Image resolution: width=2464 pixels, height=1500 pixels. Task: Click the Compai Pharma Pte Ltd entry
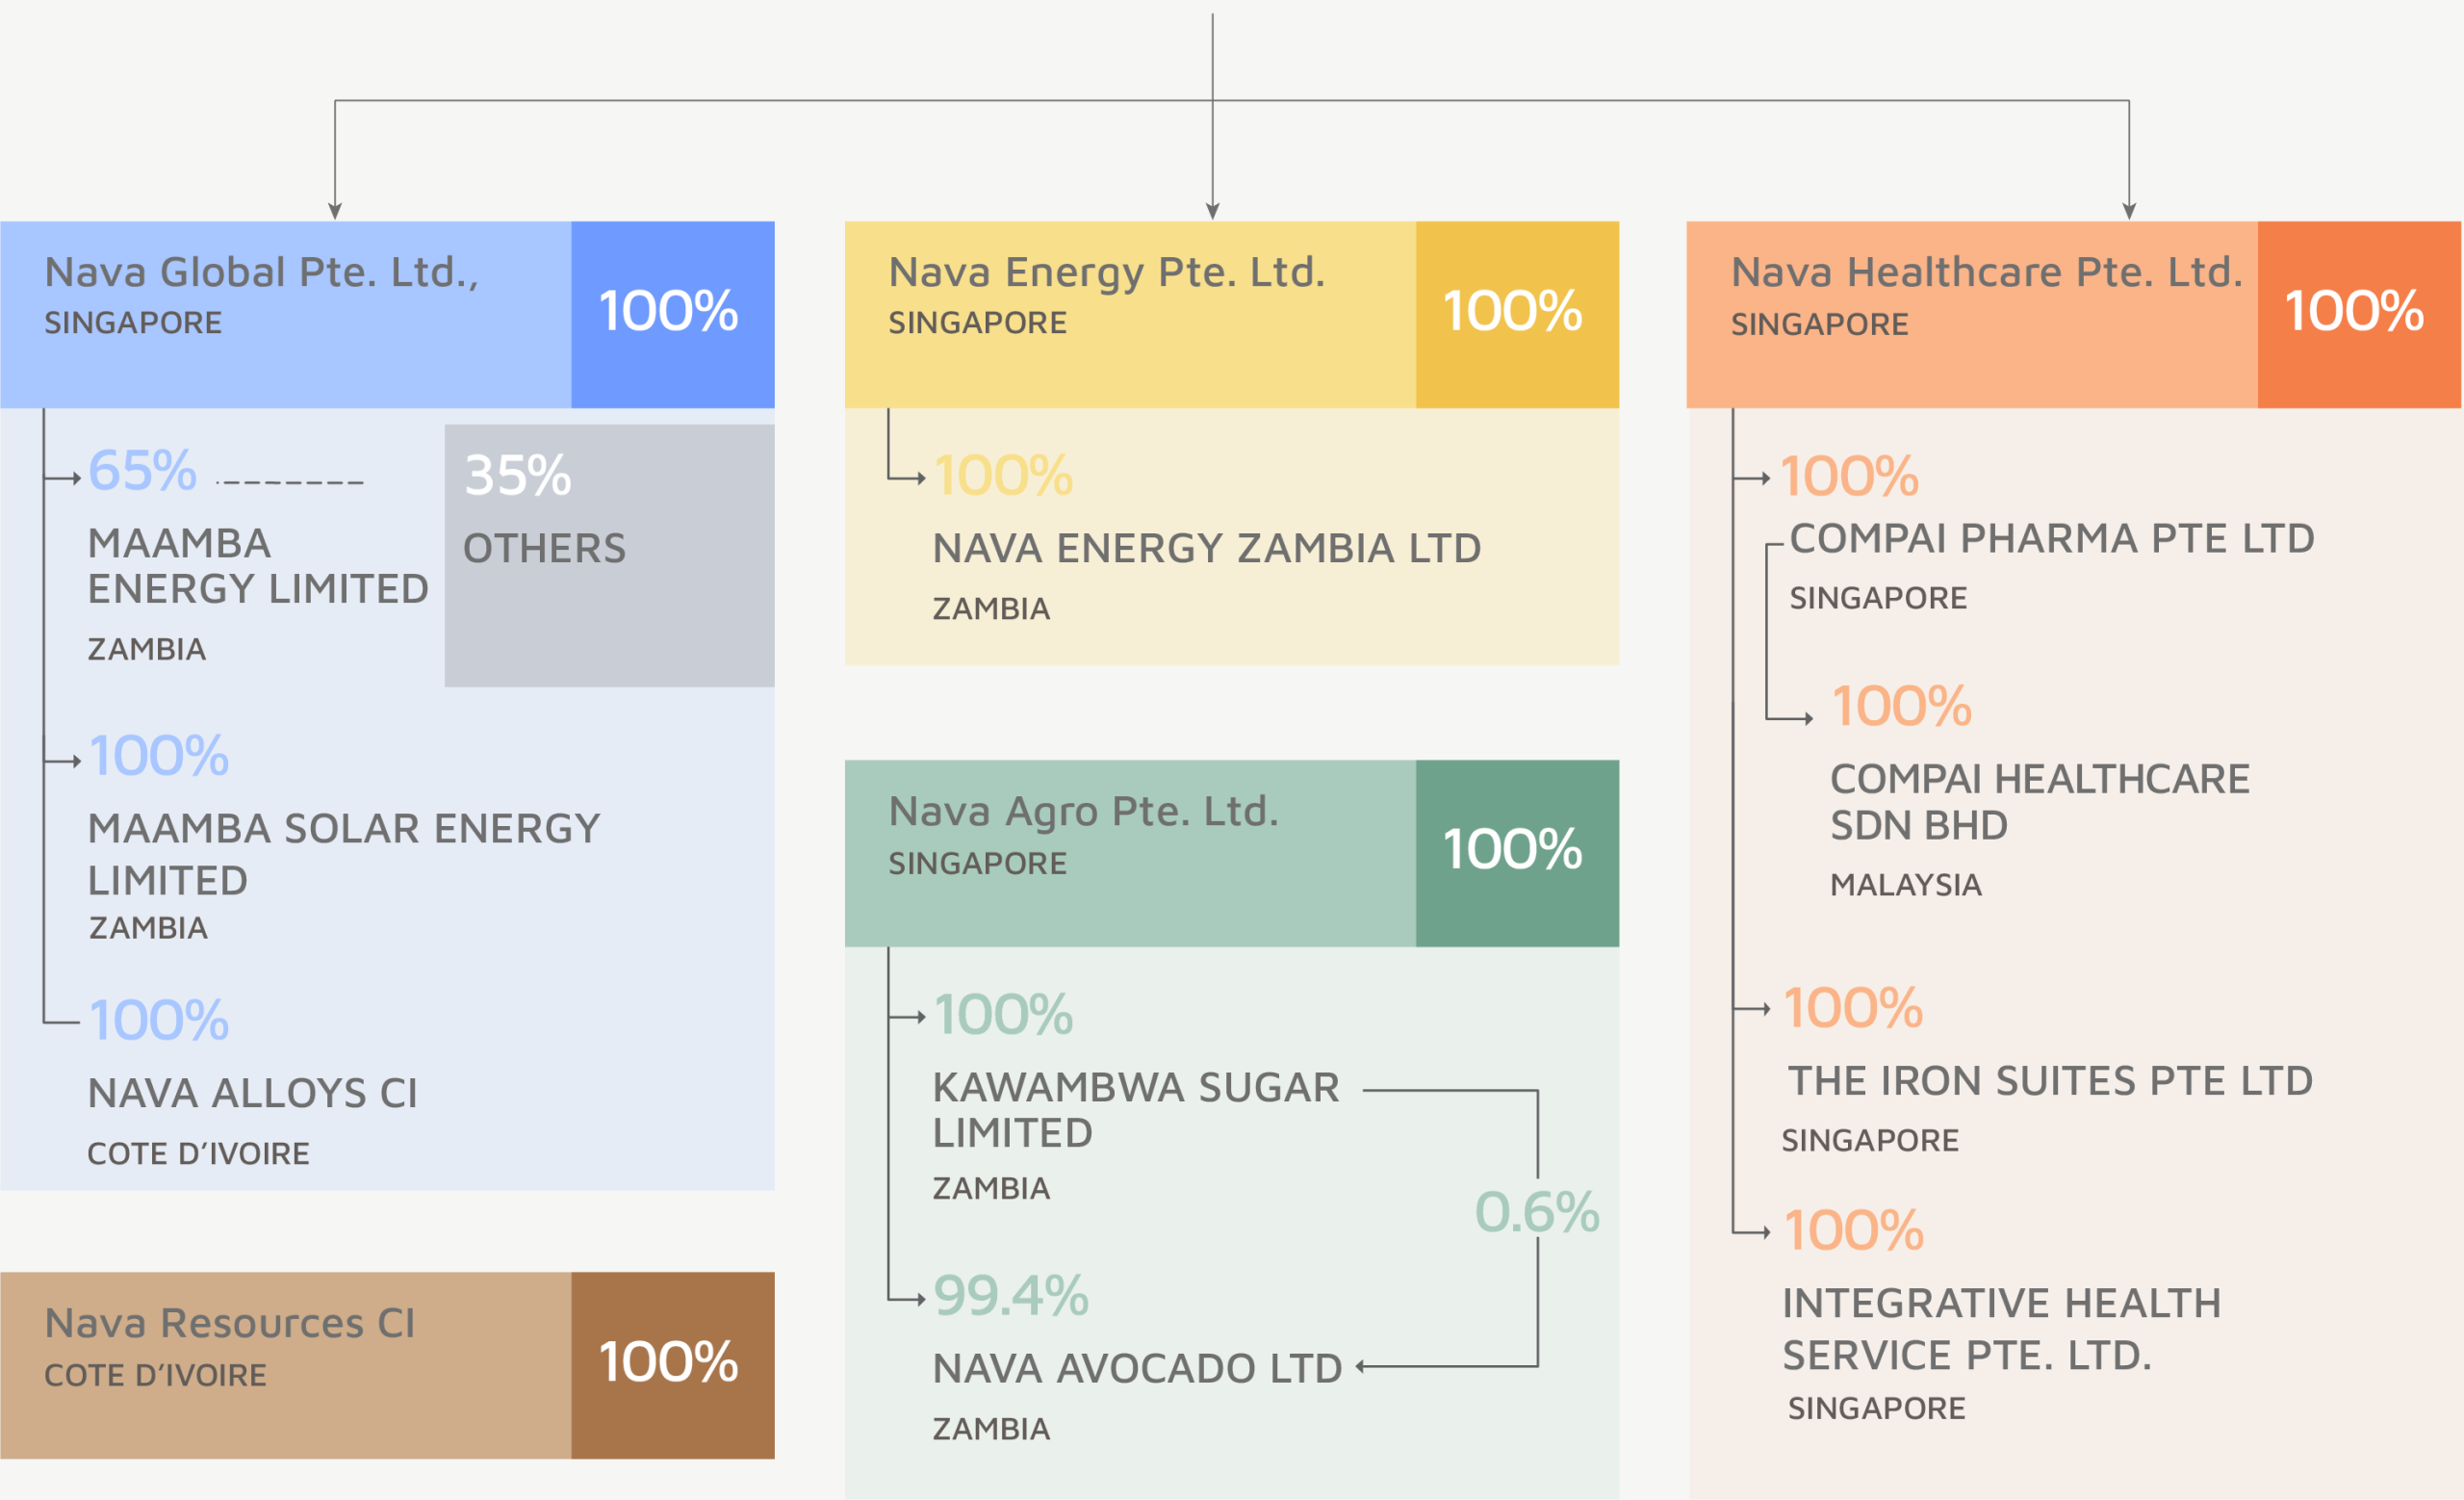point(2051,539)
